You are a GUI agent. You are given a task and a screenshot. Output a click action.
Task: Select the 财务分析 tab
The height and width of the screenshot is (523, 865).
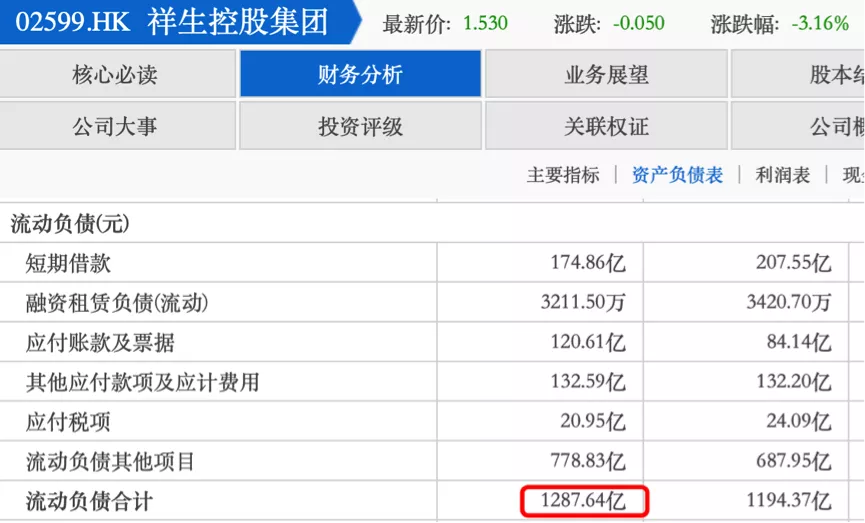(x=360, y=74)
